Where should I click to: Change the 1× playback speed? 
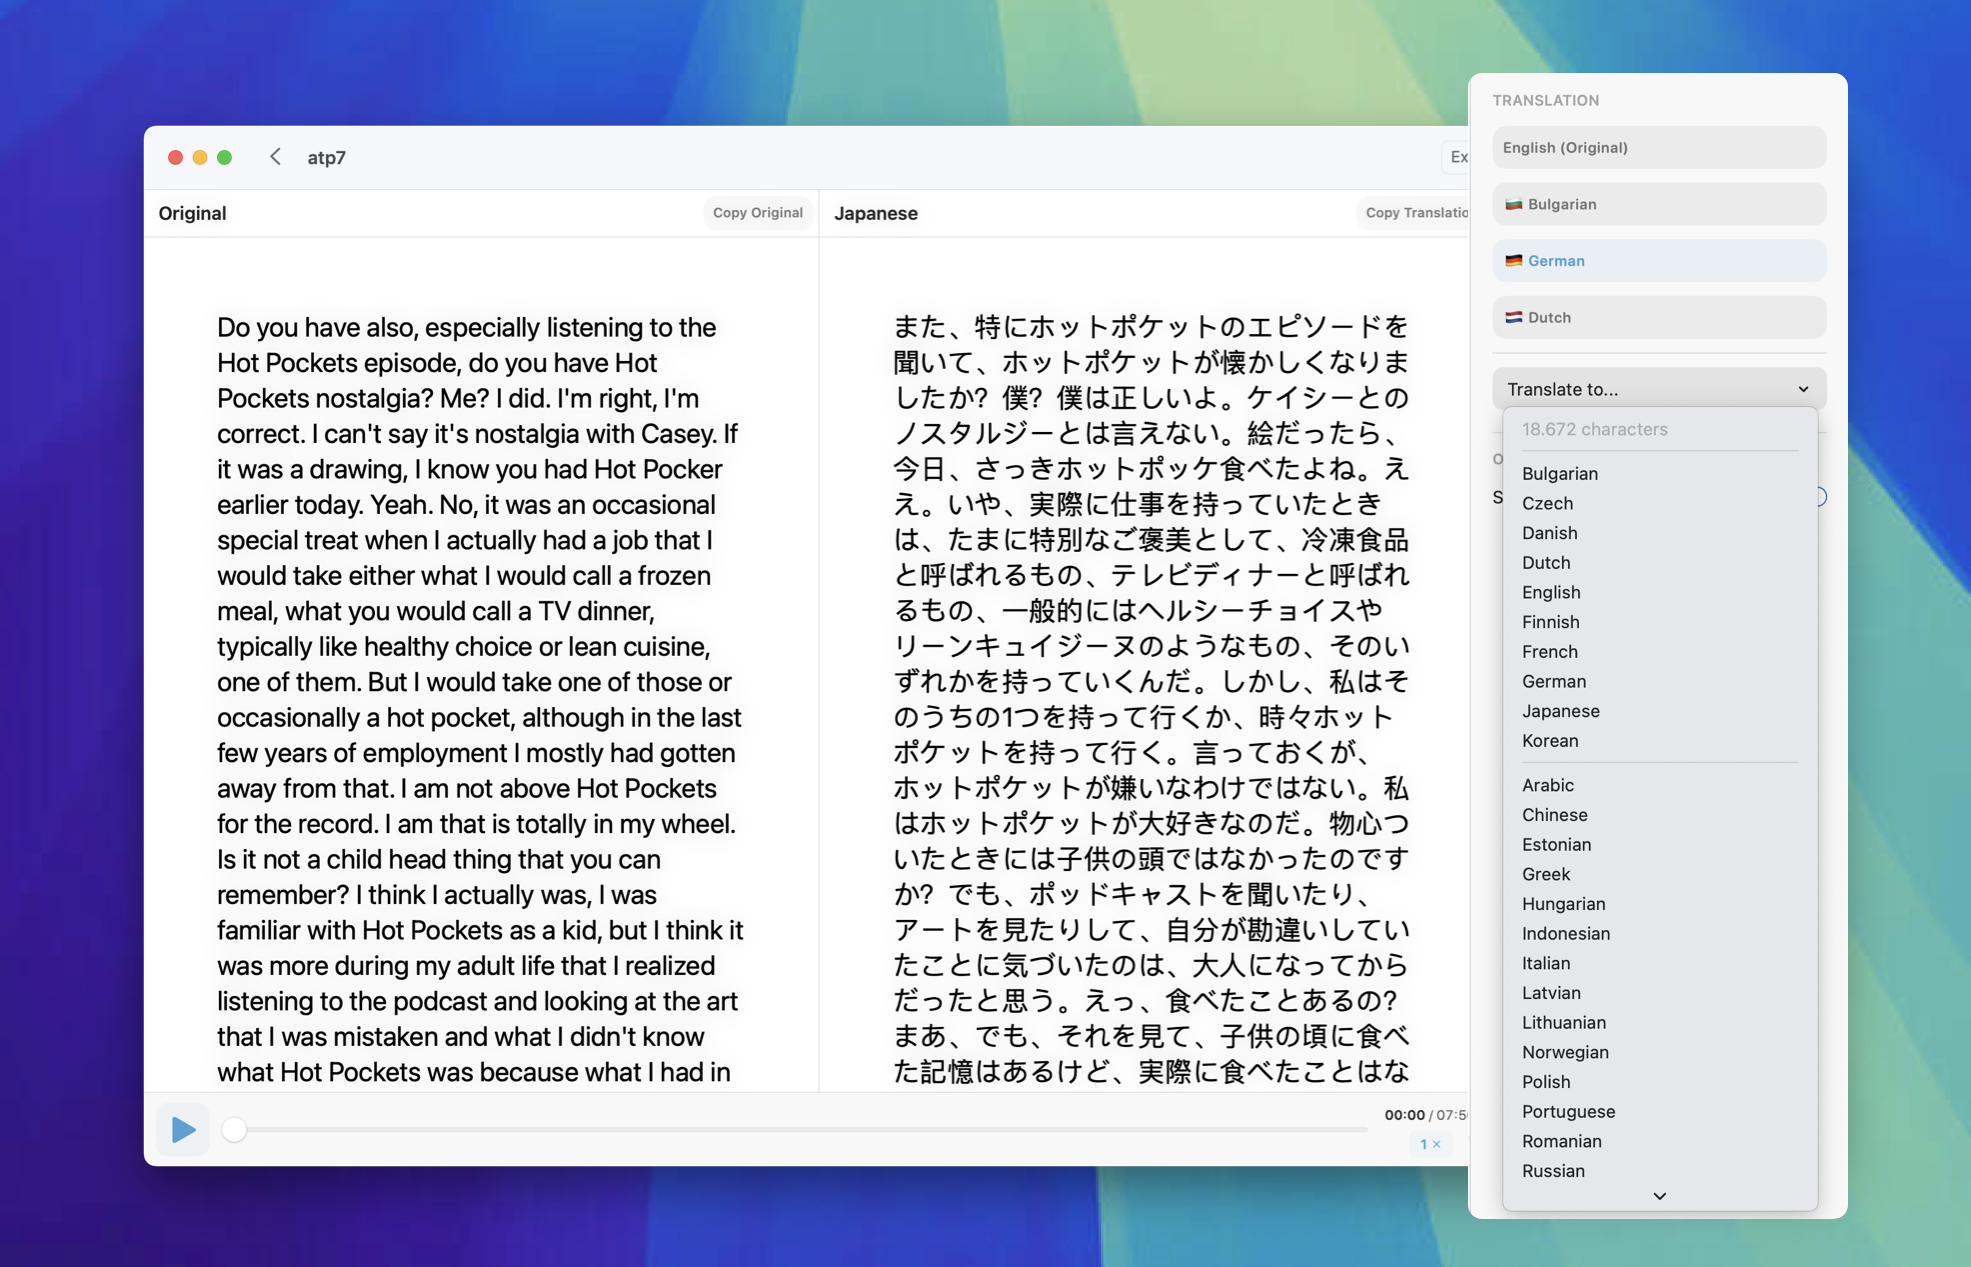[x=1430, y=1144]
